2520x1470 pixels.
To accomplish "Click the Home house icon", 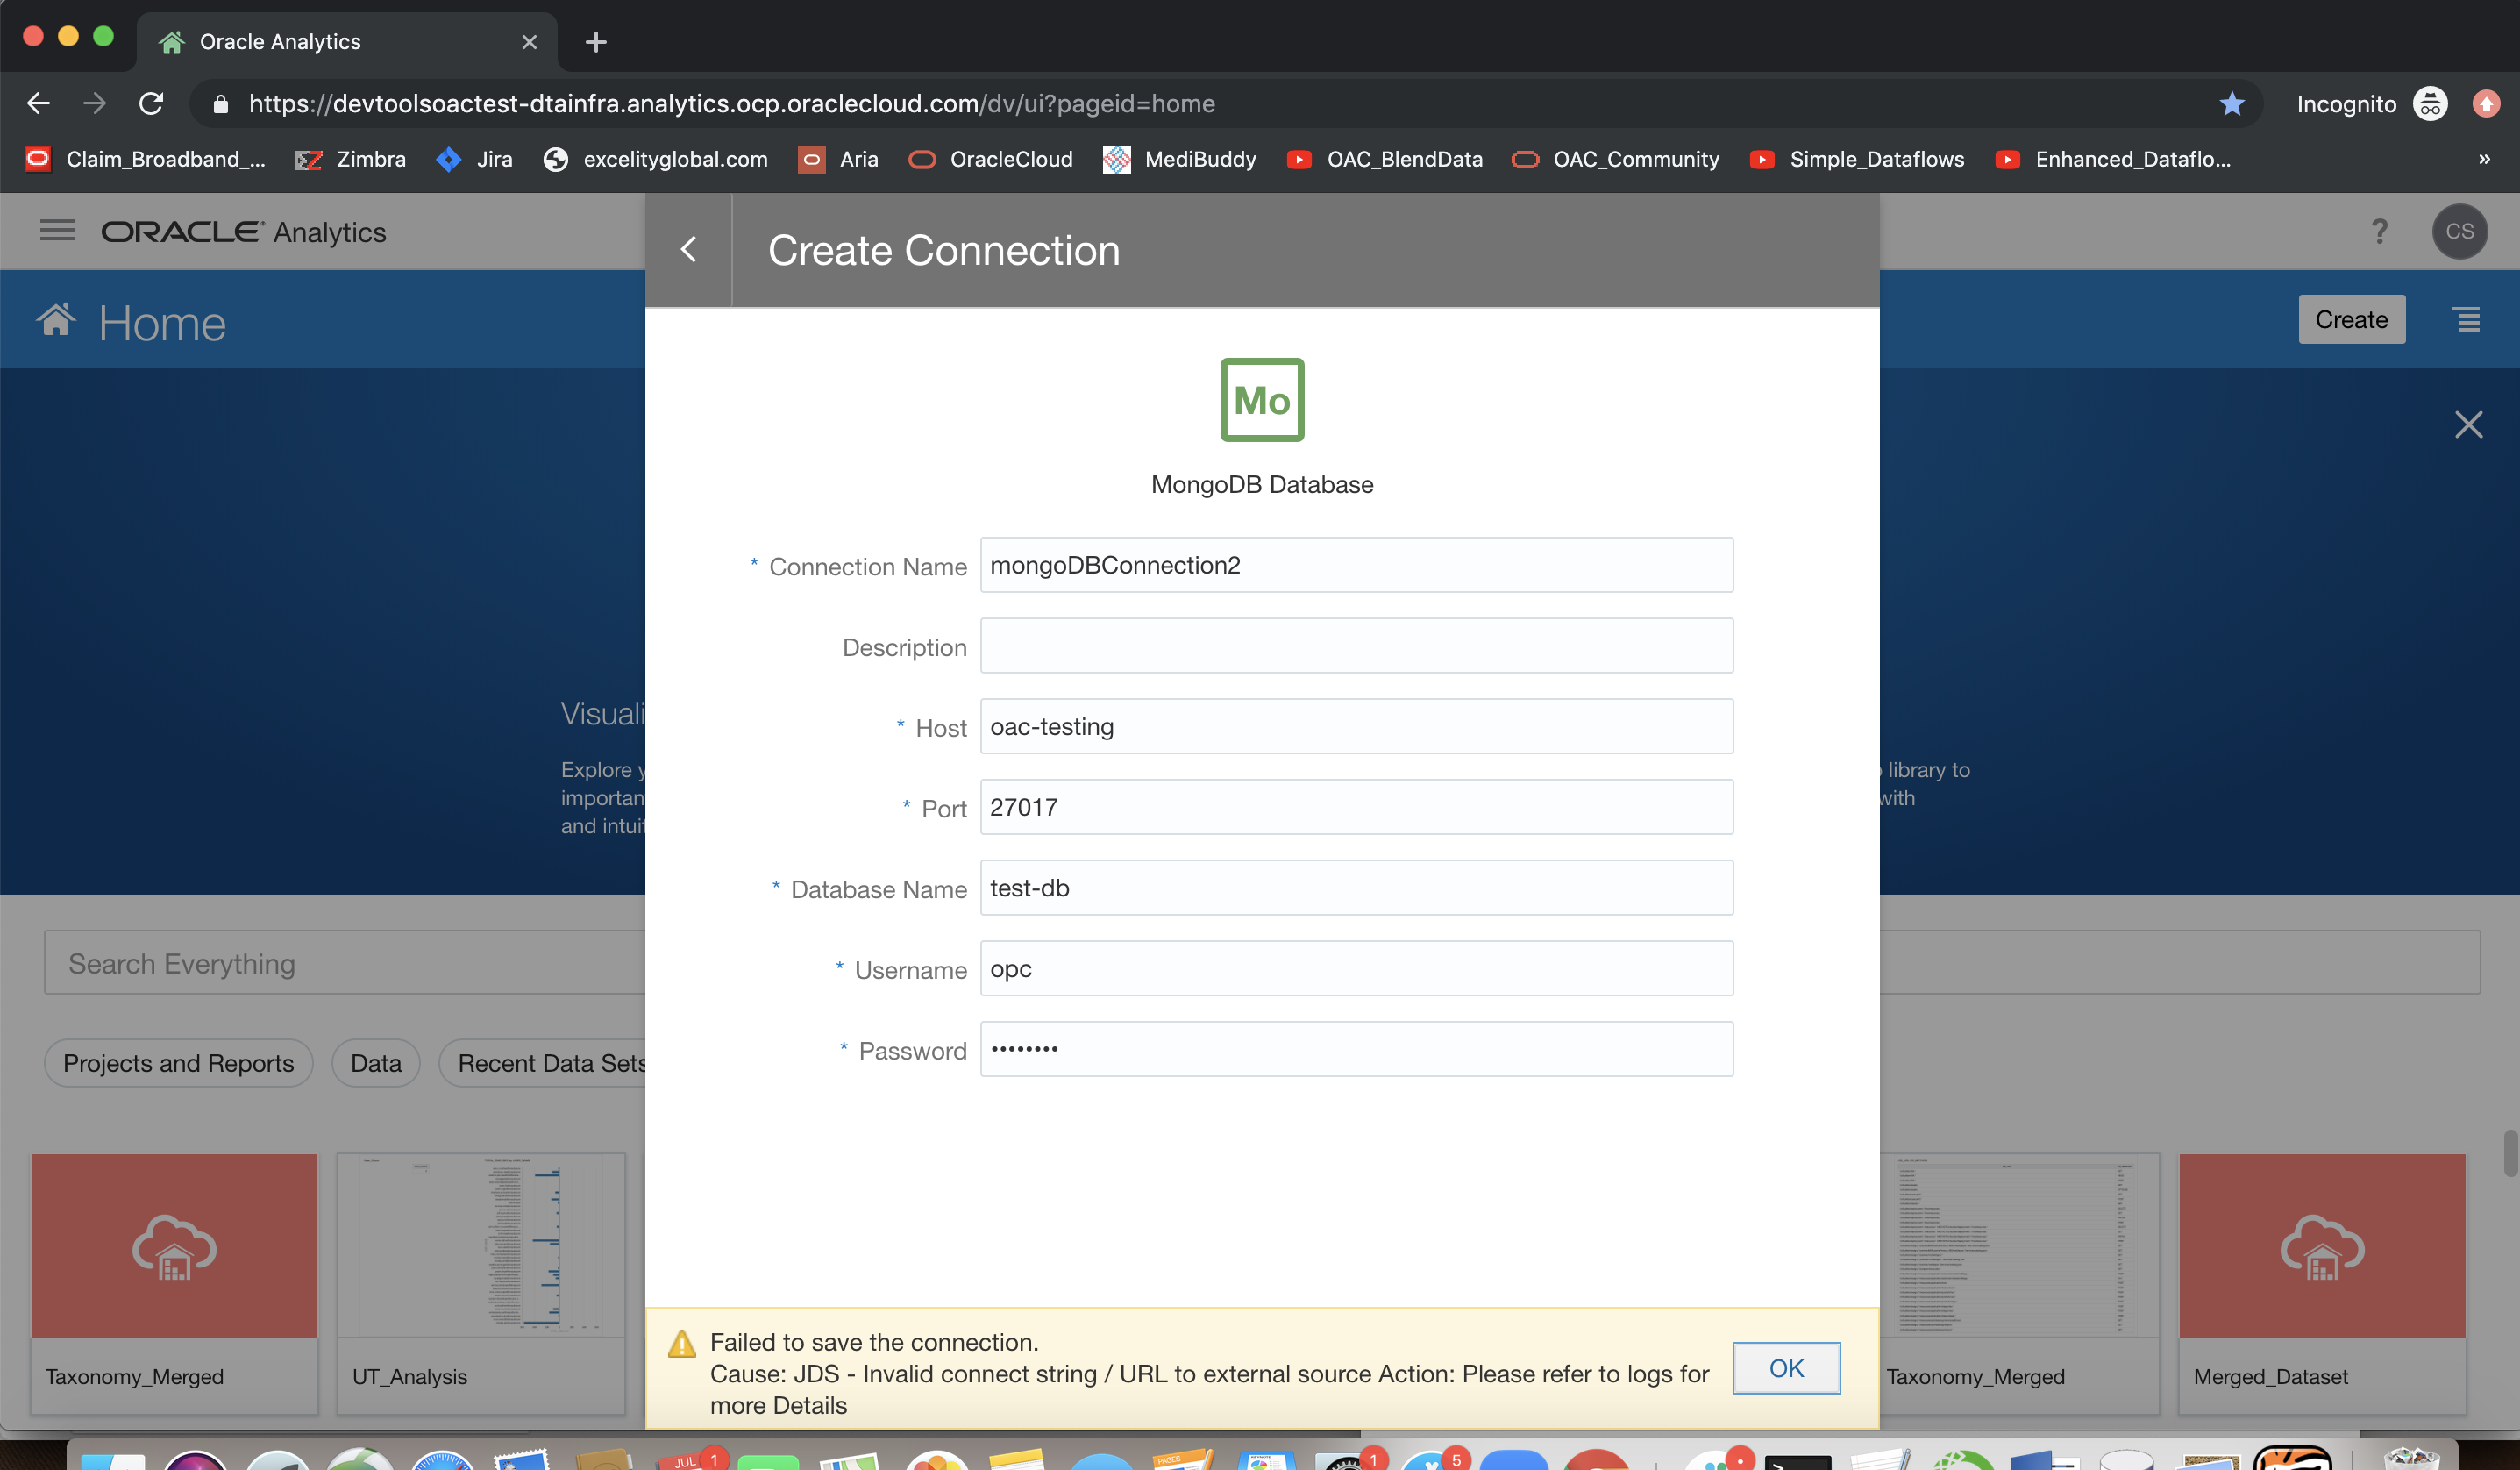I will pos(56,320).
